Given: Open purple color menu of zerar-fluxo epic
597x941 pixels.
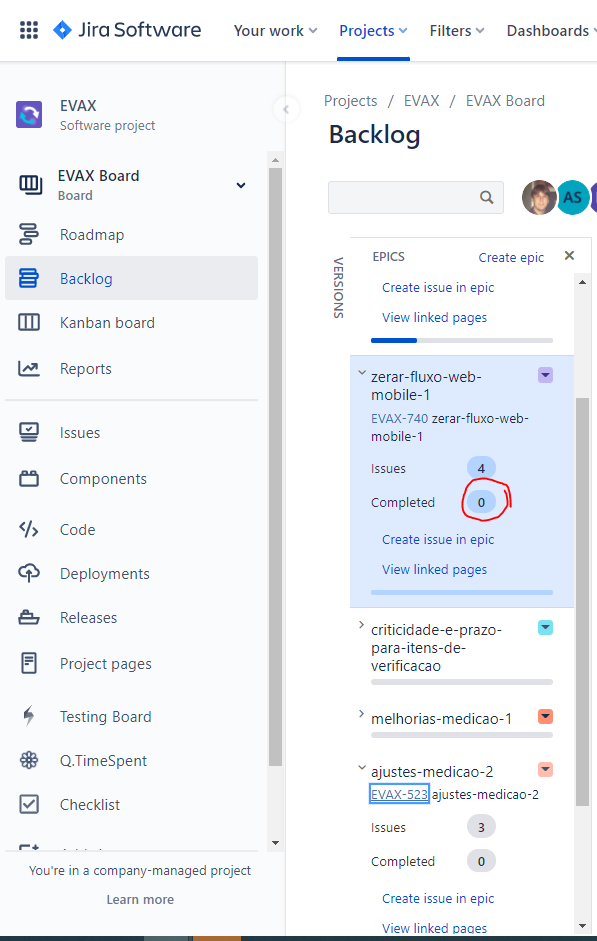Looking at the screenshot, I should pyautogui.click(x=545, y=376).
